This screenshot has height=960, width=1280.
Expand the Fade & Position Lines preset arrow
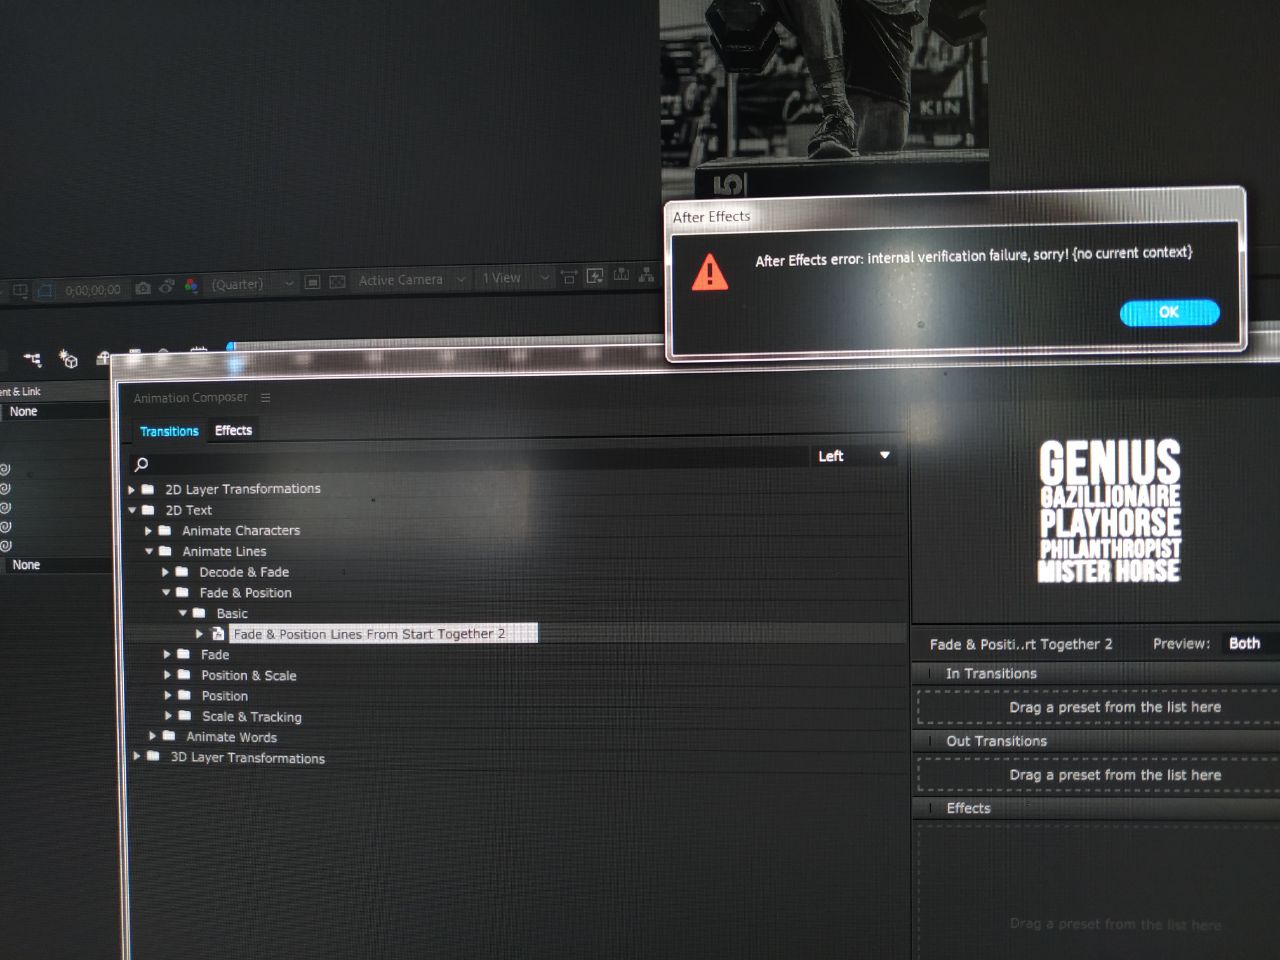[x=199, y=634]
